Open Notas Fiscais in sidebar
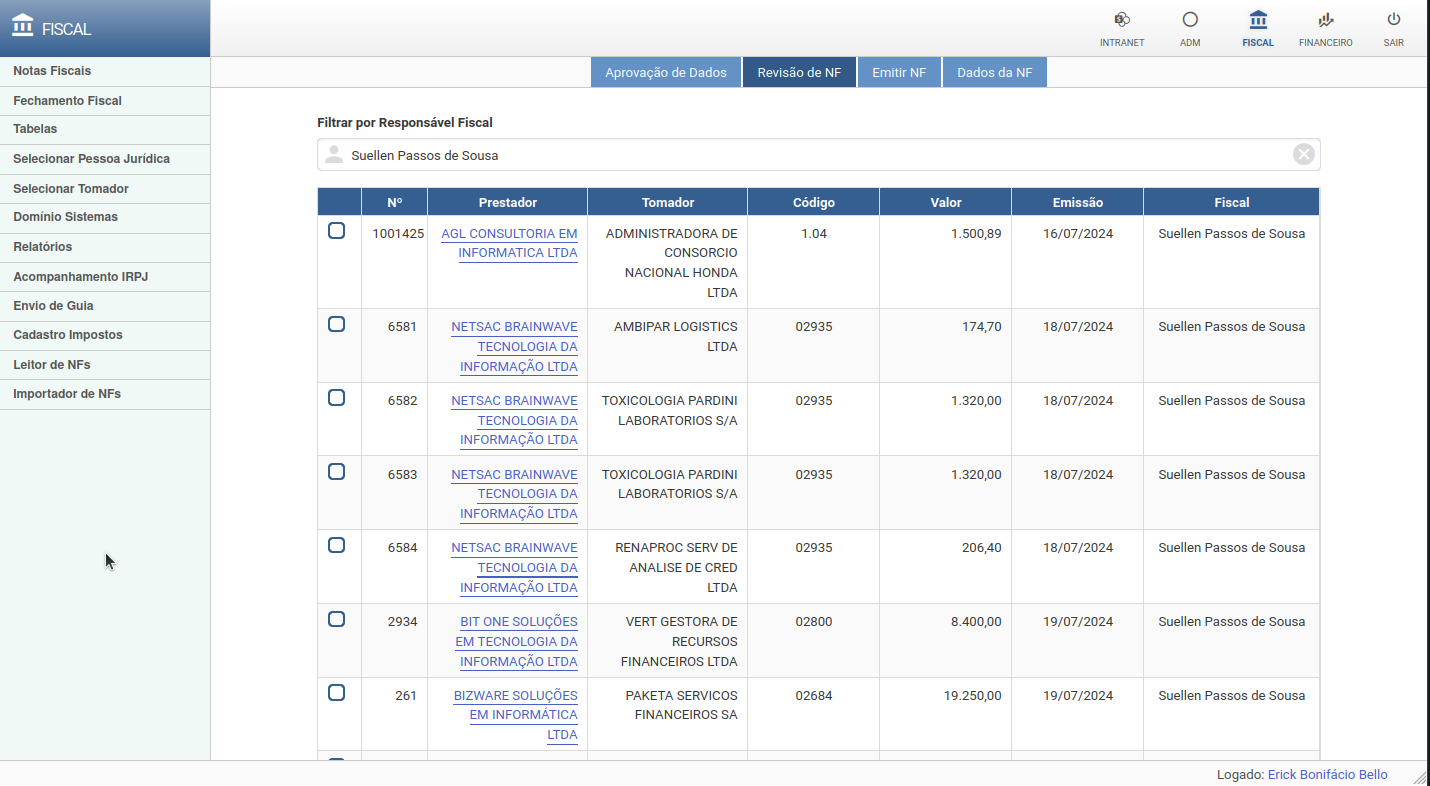1430x786 pixels. 105,71
